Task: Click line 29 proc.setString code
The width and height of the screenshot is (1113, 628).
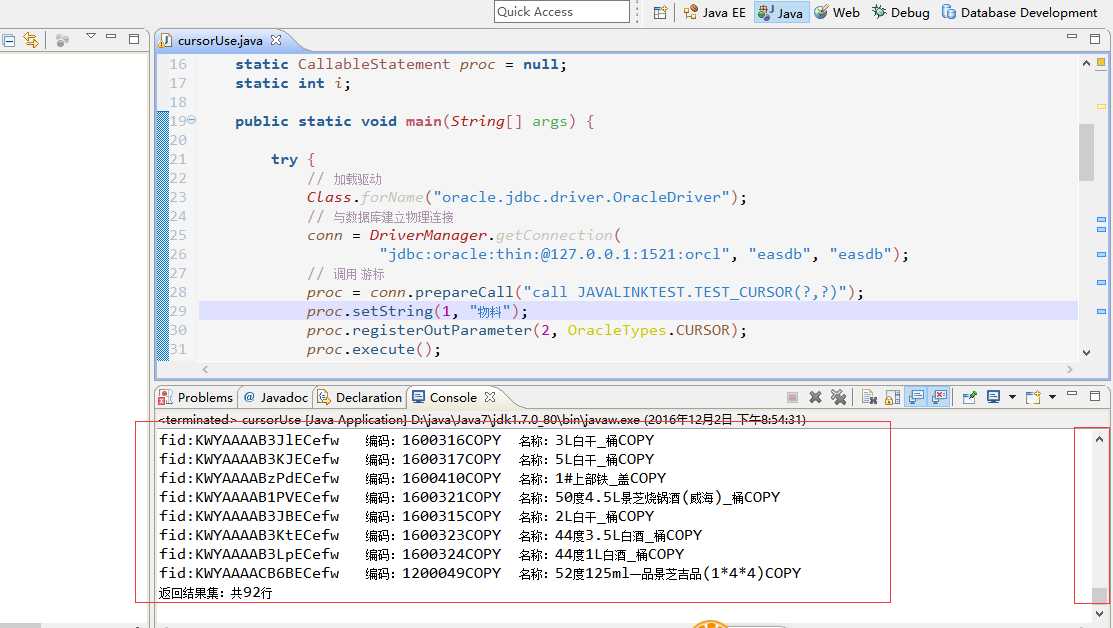Action: pos(417,311)
